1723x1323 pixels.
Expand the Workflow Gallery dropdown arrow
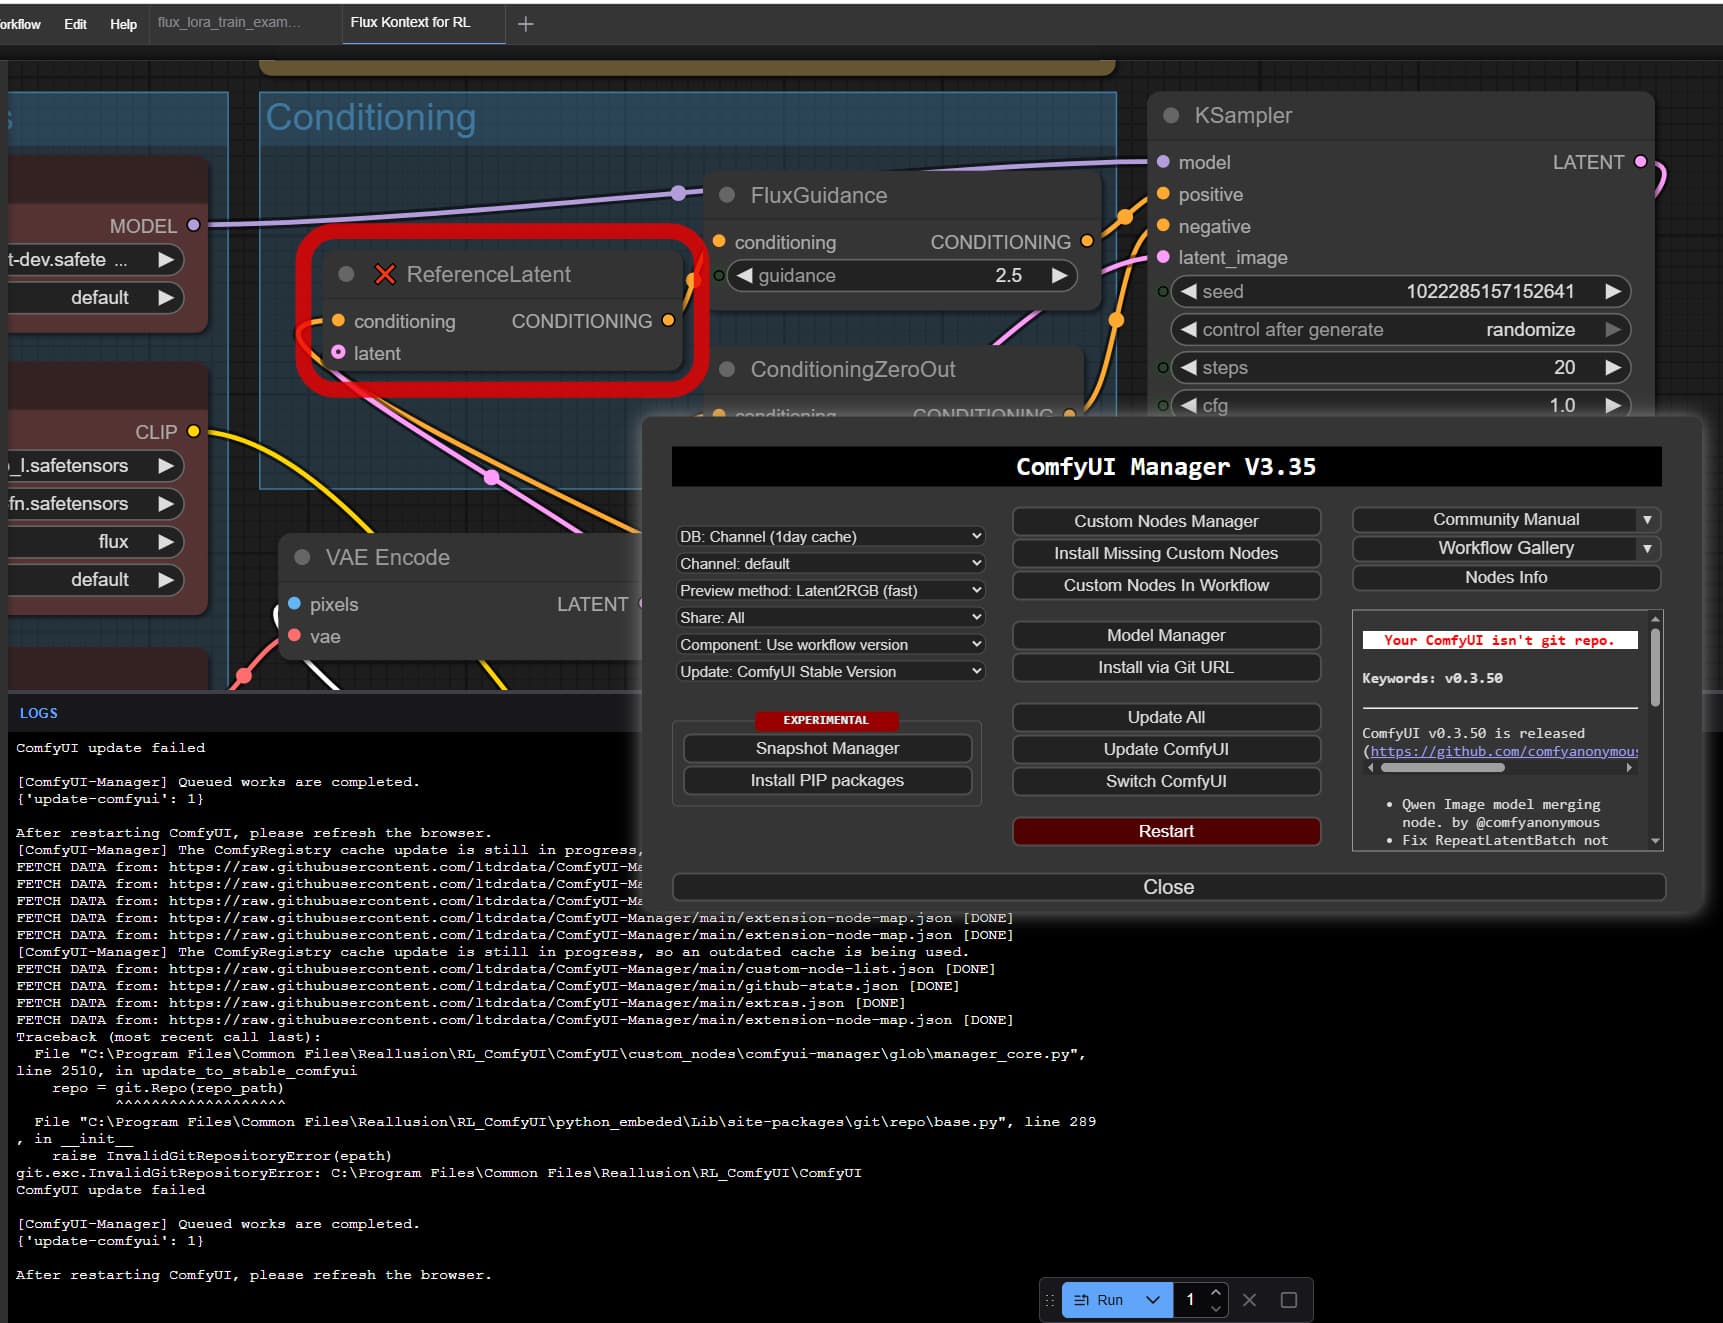pyautogui.click(x=1647, y=548)
